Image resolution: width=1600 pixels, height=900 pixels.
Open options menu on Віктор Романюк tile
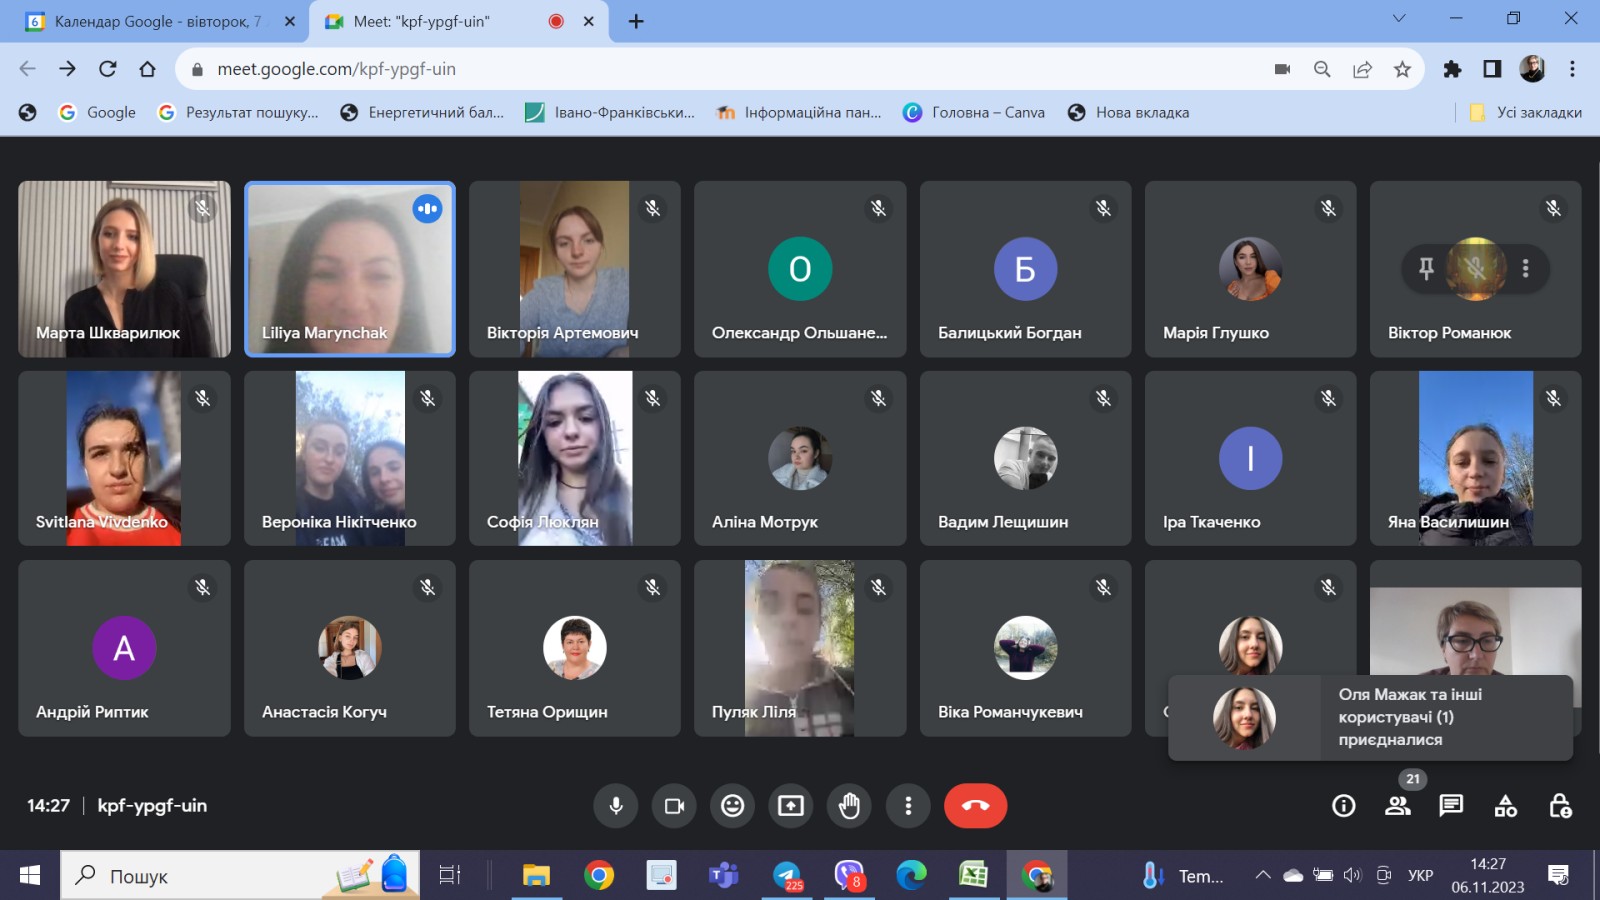pyautogui.click(x=1525, y=268)
